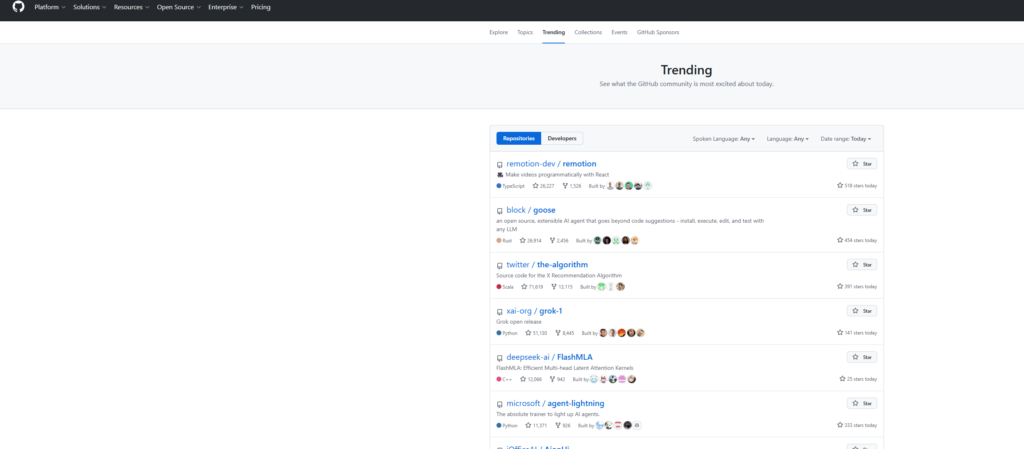Image resolution: width=1024 pixels, height=449 pixels.
Task: Click the TypeScript language color dot
Action: [499, 186]
